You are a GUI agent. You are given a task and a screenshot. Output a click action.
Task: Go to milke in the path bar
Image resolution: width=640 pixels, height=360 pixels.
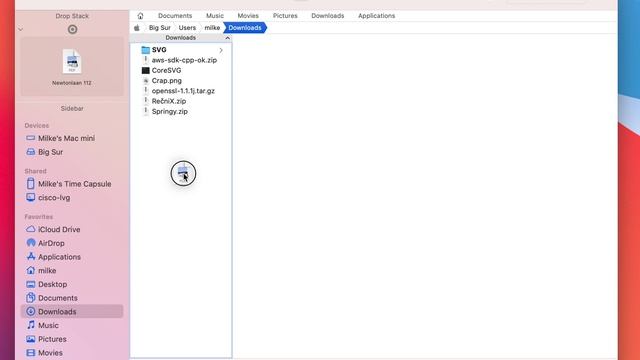pos(212,28)
